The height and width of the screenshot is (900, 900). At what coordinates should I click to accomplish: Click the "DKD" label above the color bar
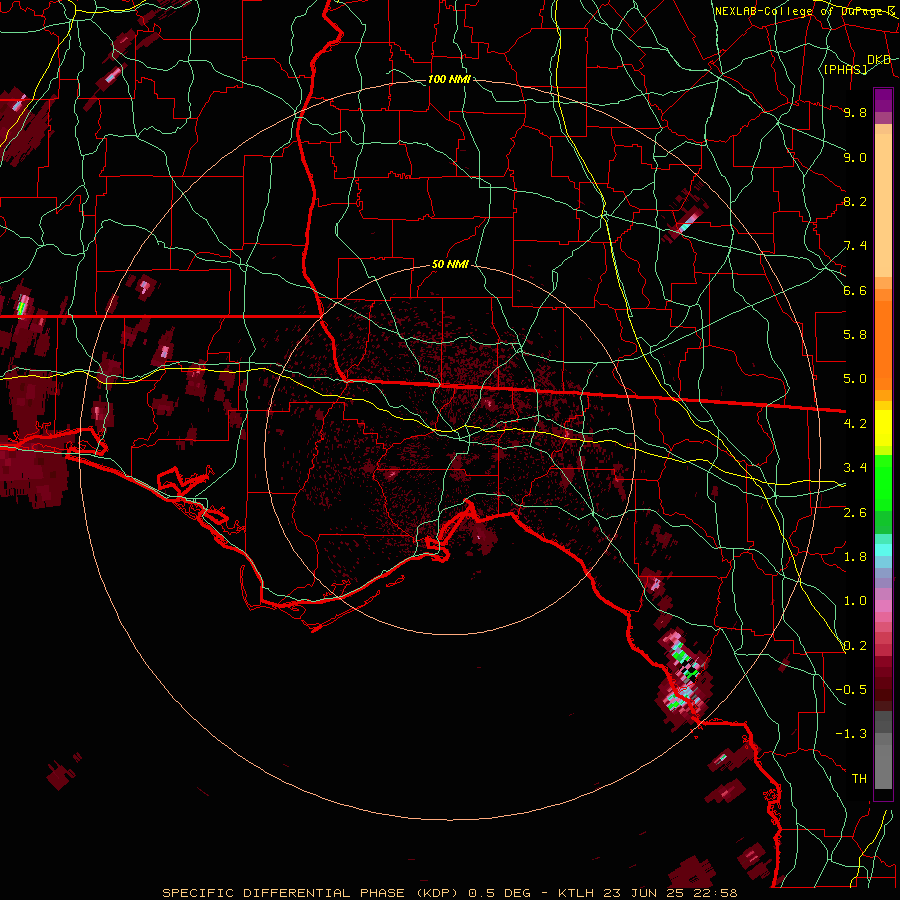point(879,59)
